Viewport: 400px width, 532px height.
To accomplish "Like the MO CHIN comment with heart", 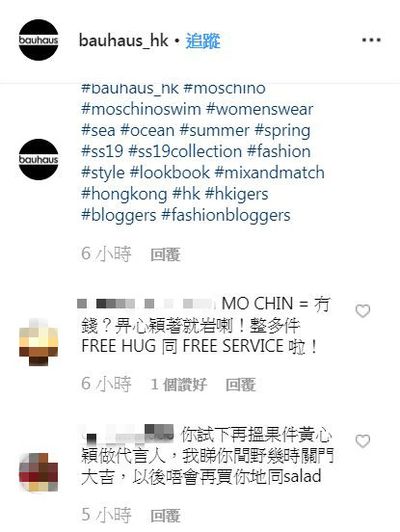I will coord(363,311).
